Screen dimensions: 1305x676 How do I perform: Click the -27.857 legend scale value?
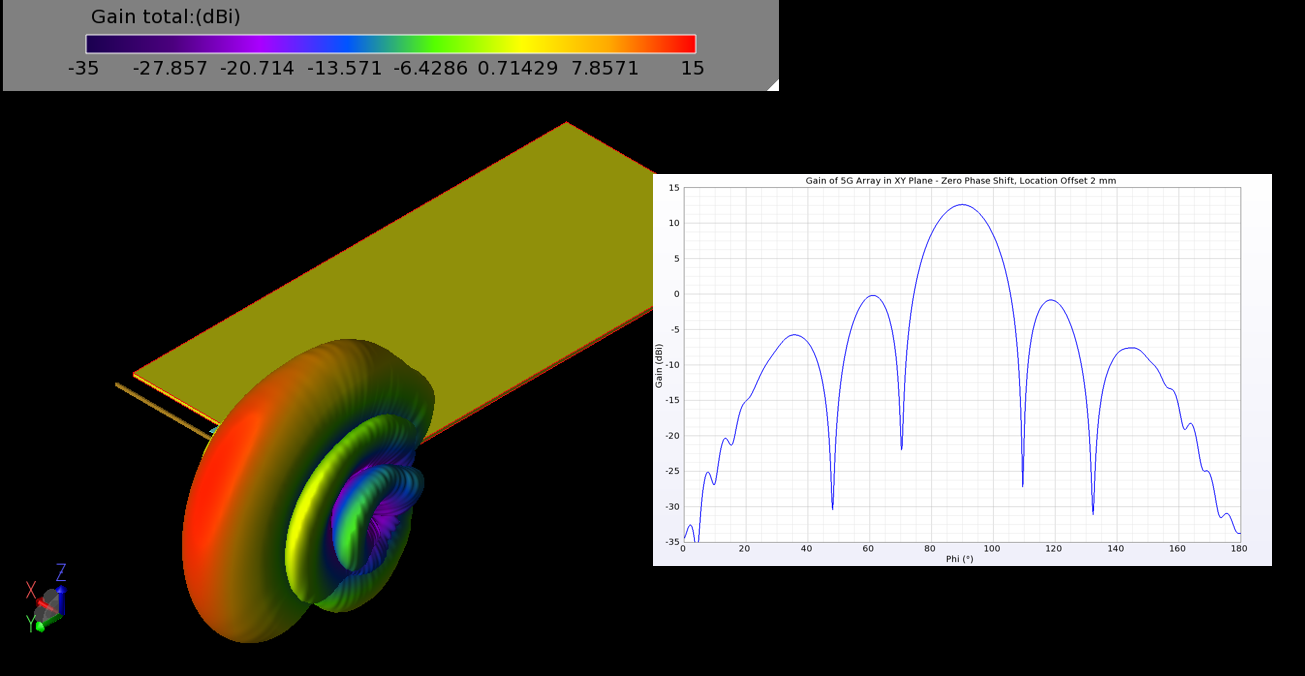click(170, 68)
